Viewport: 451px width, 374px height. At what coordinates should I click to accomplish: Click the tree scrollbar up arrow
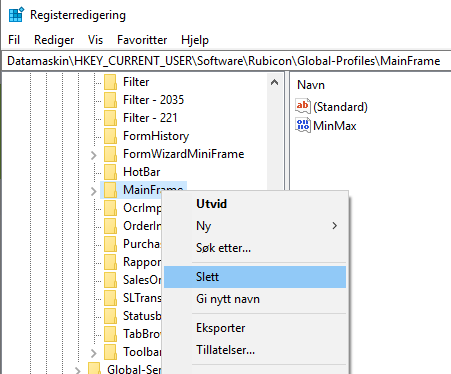[x=274, y=82]
